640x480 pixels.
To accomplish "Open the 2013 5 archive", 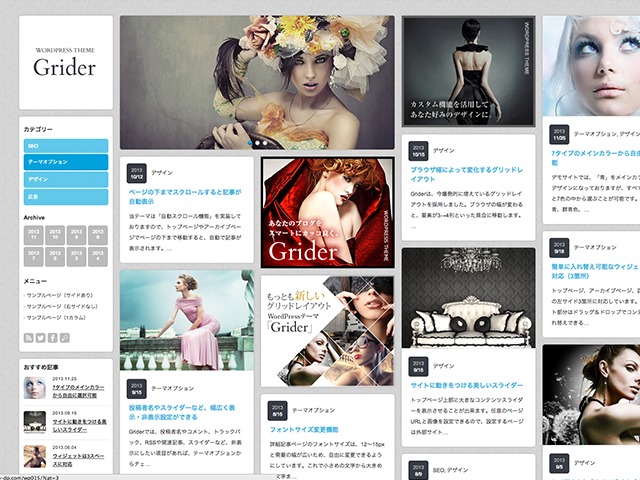I will click(x=76, y=257).
